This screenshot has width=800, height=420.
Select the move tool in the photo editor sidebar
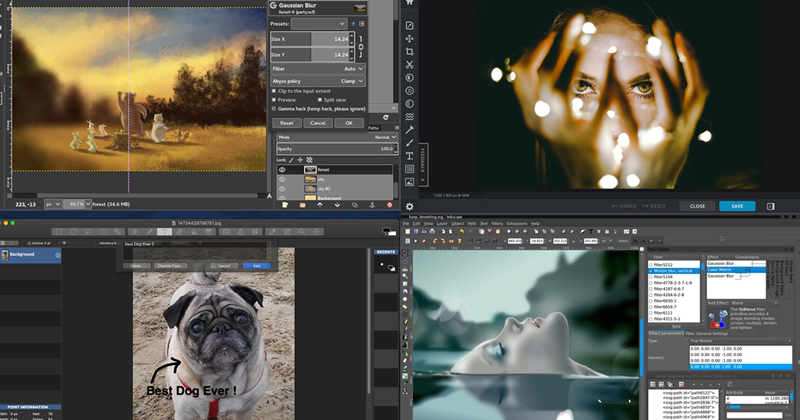tap(409, 39)
